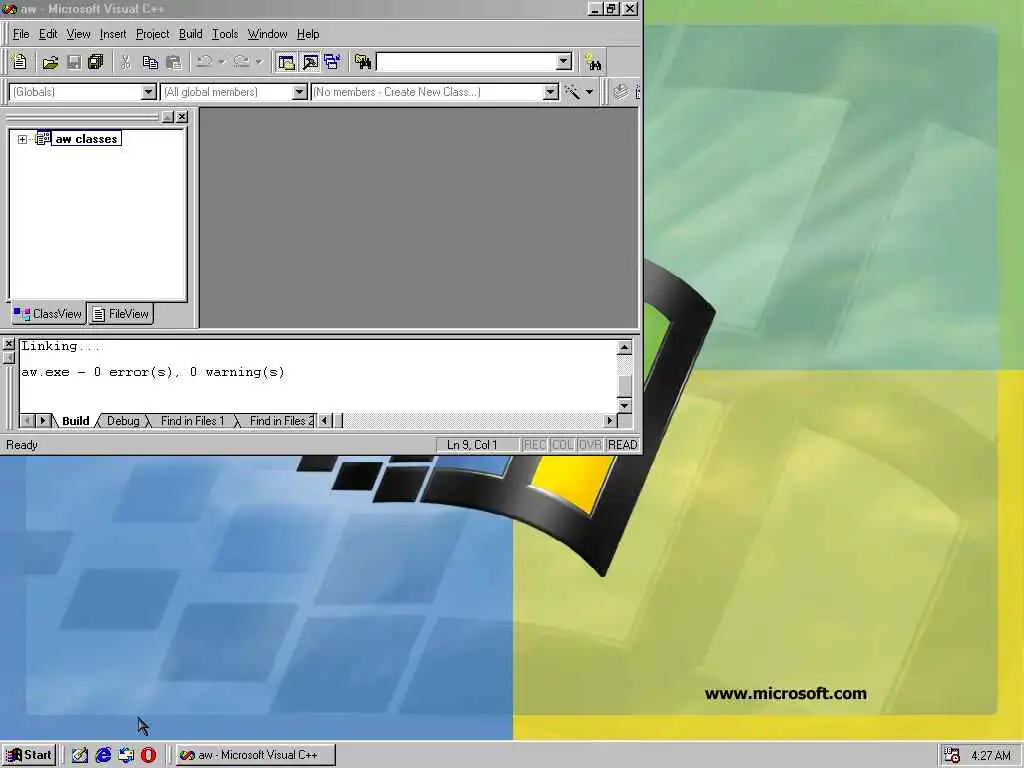Click output horizontal scroll right arrow
This screenshot has height=768, width=1024.
[610, 421]
